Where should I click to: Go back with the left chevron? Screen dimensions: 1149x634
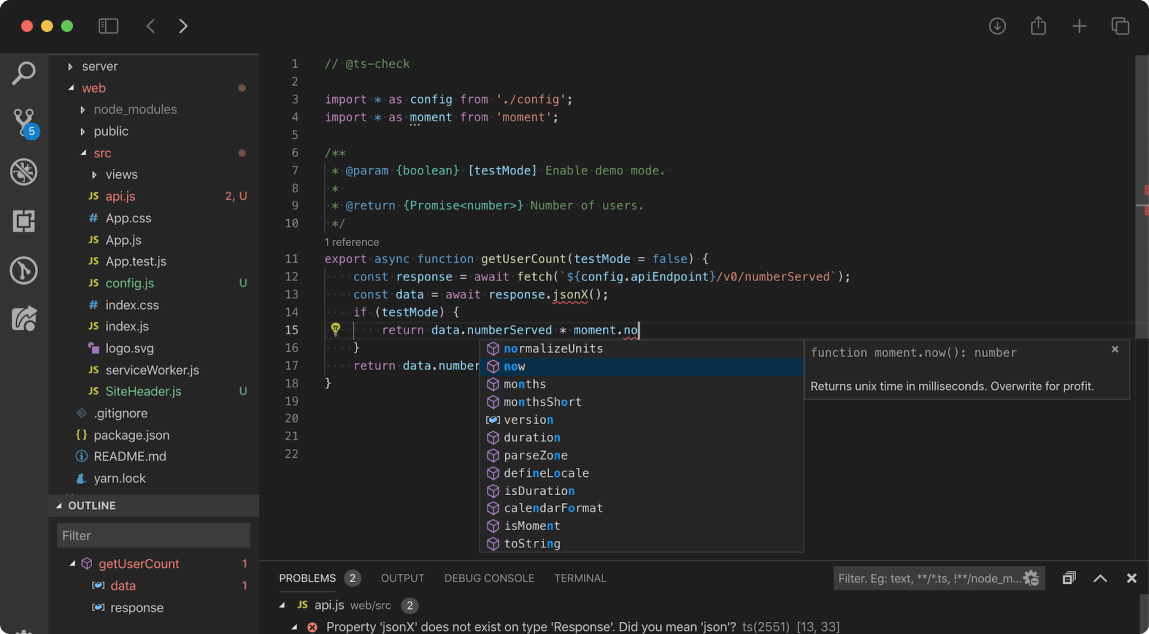point(150,26)
